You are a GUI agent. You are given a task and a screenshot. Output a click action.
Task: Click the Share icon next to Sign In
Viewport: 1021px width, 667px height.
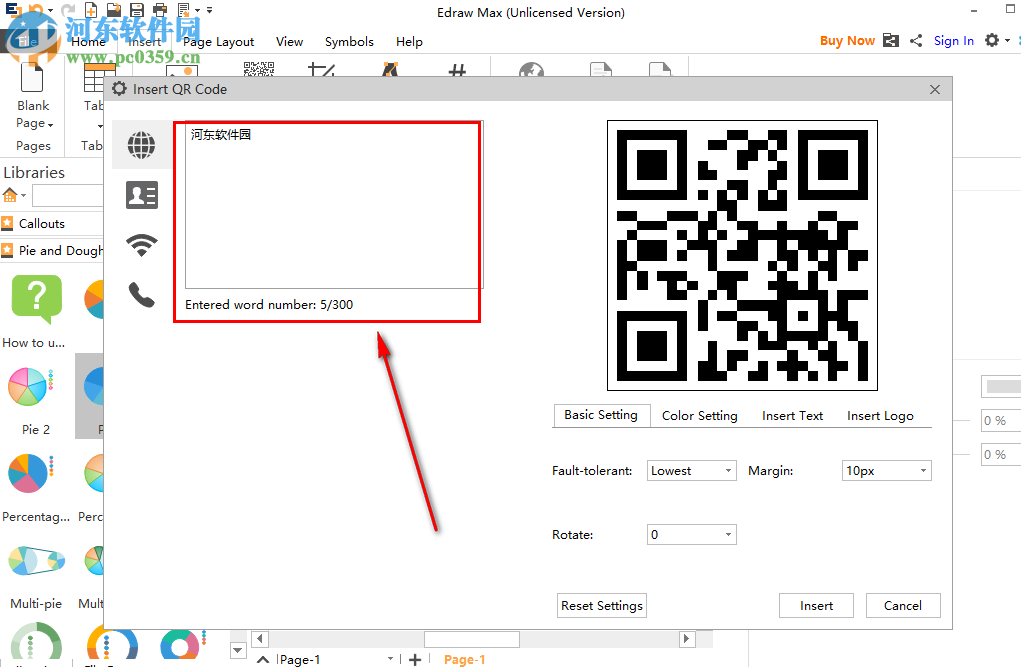(x=915, y=40)
